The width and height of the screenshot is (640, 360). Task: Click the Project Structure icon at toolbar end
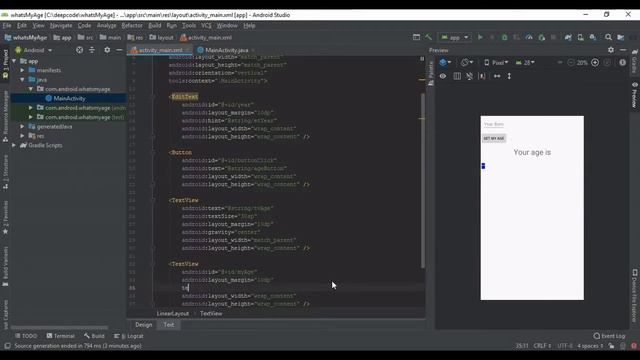(620, 37)
